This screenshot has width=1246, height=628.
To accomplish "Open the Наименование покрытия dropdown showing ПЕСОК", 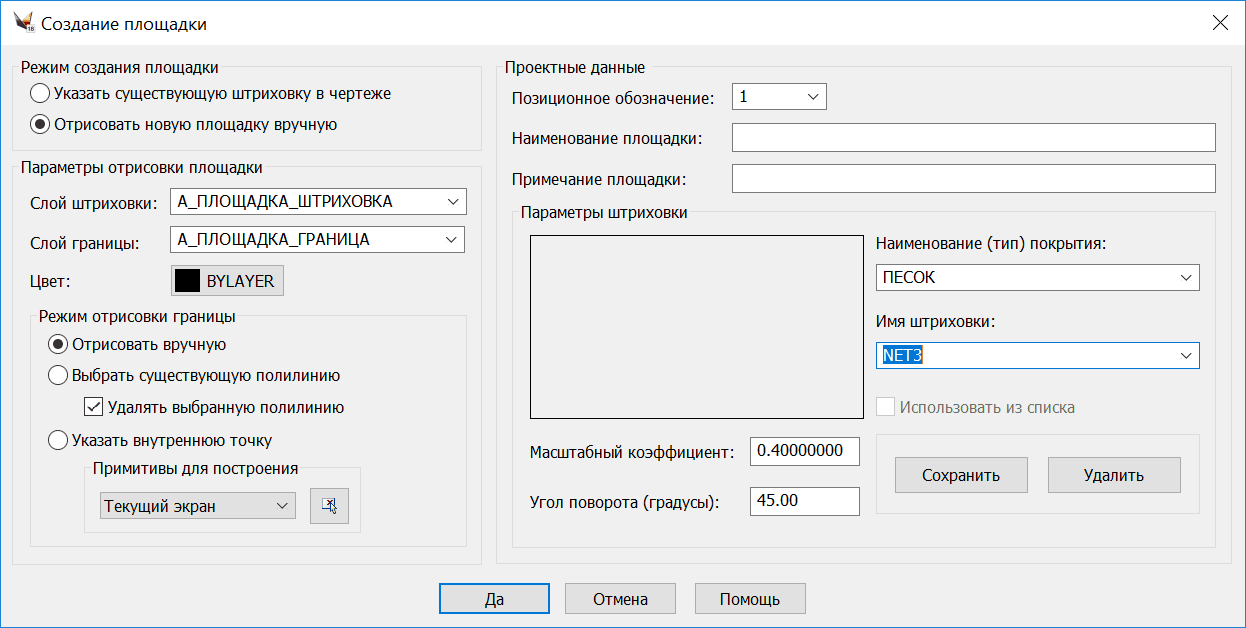I will click(x=1185, y=277).
